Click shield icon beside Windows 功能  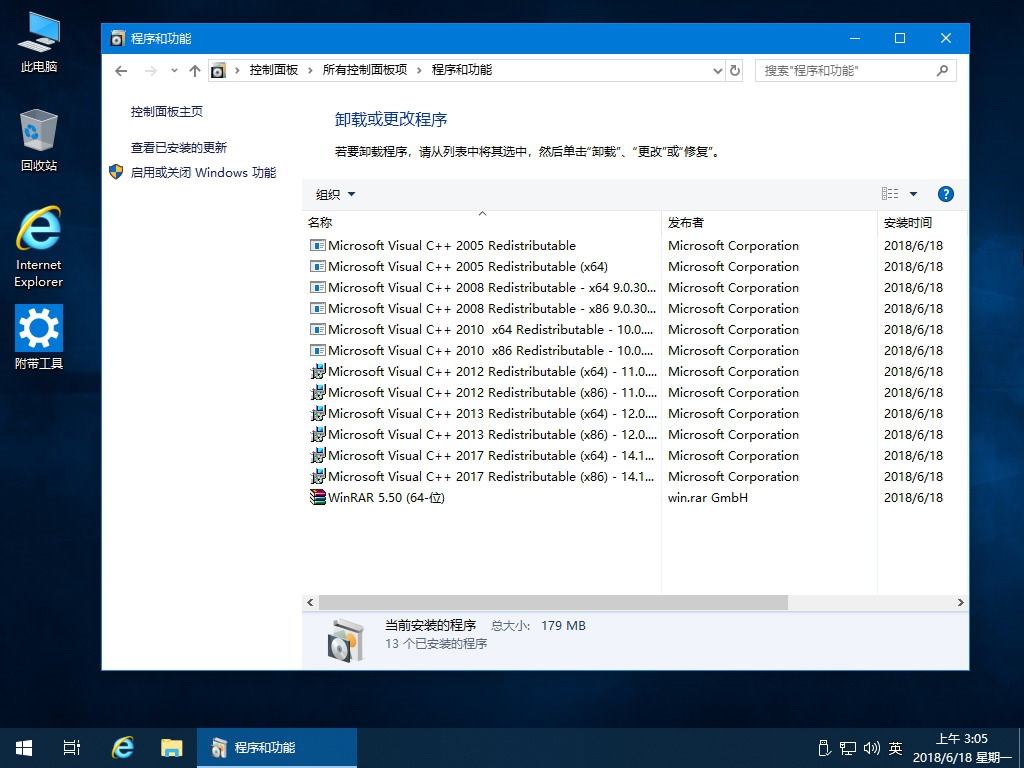coord(116,172)
